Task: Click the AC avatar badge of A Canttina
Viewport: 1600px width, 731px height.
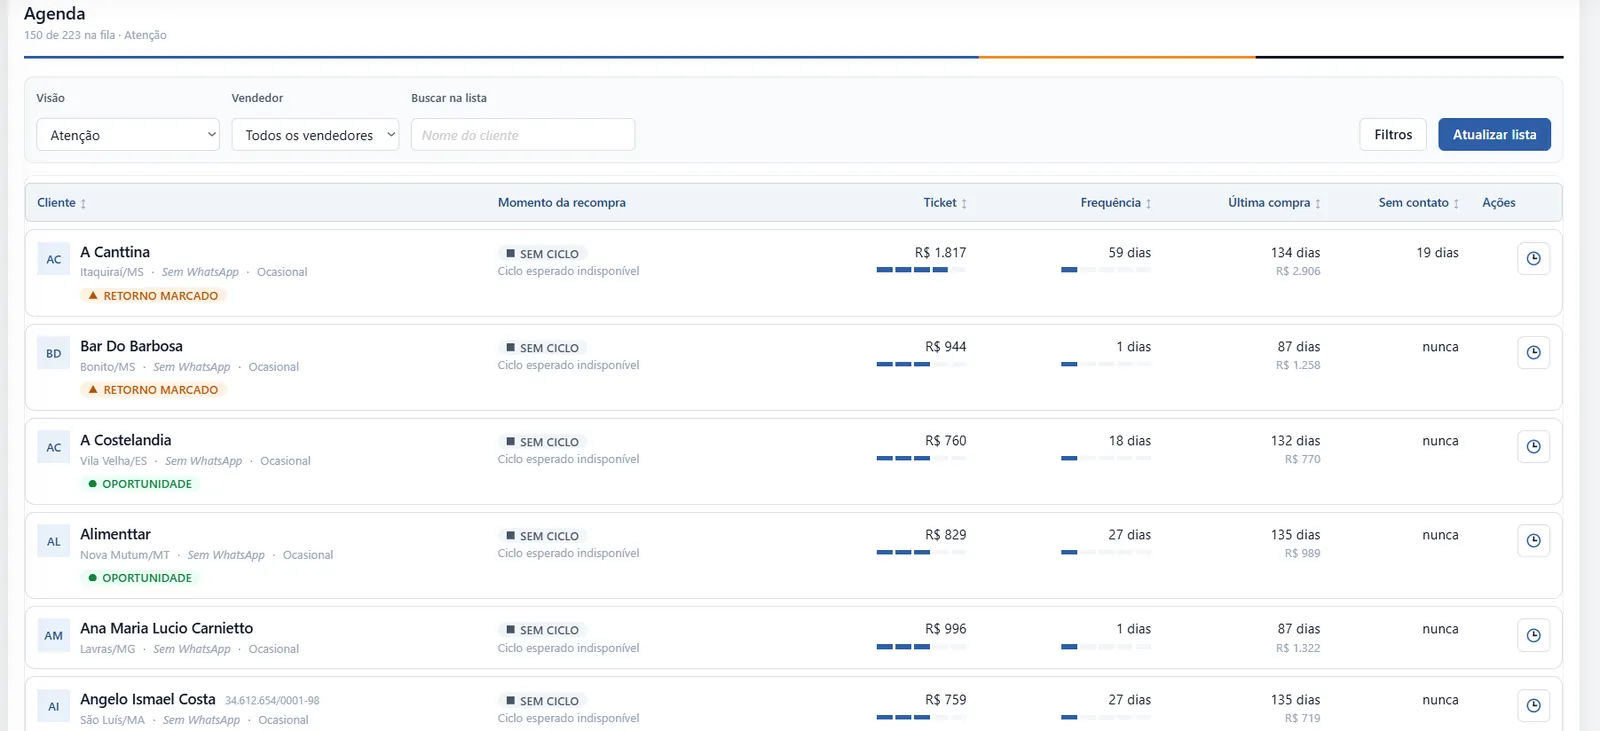Action: click(54, 259)
